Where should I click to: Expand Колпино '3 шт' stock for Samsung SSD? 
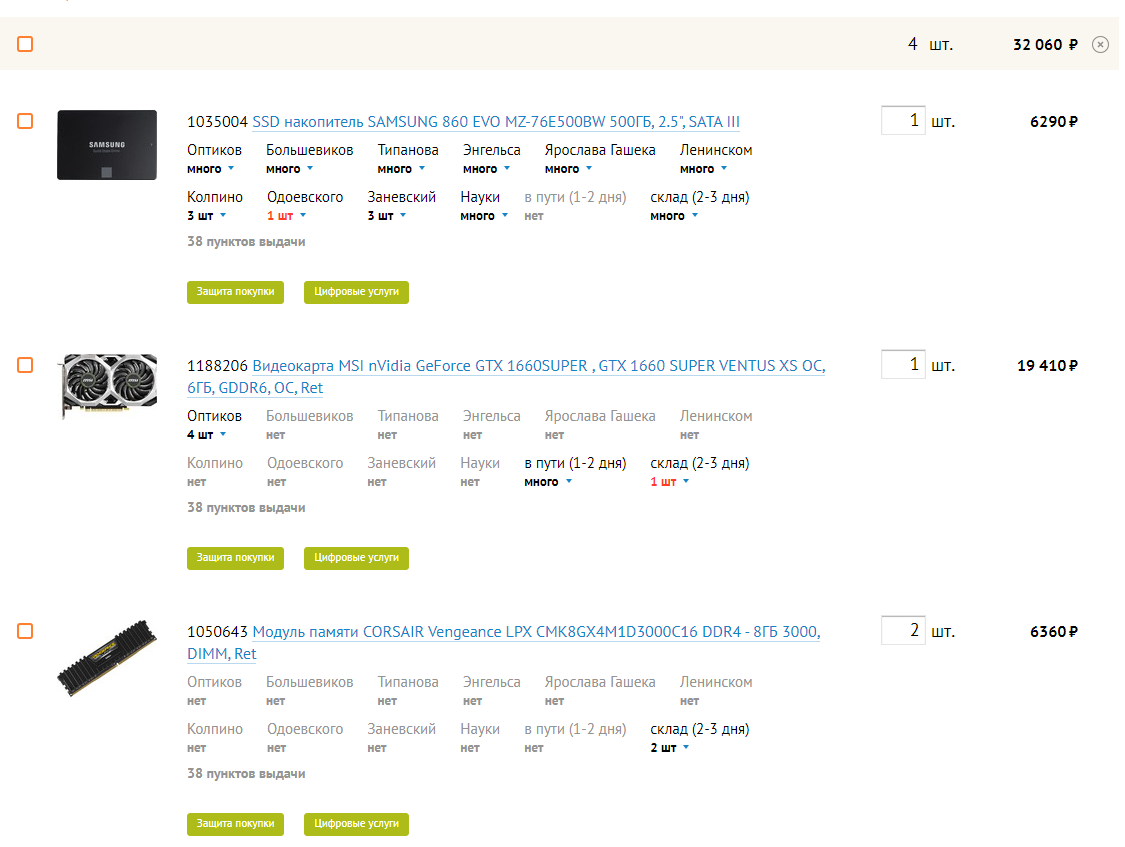(x=207, y=216)
